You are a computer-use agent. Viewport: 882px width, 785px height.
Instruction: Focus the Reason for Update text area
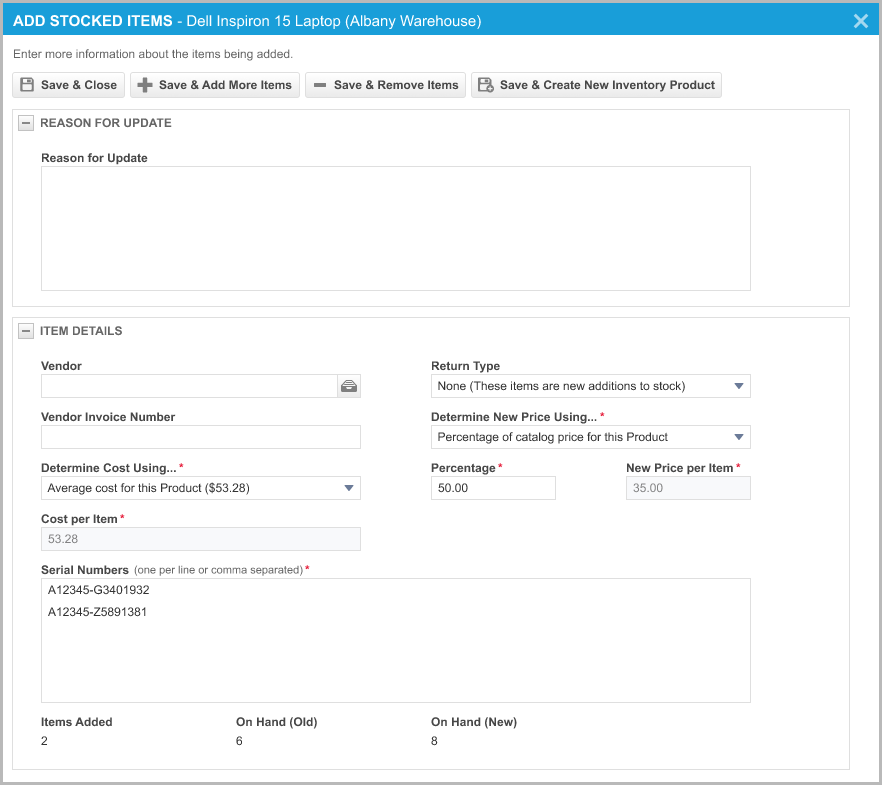395,228
